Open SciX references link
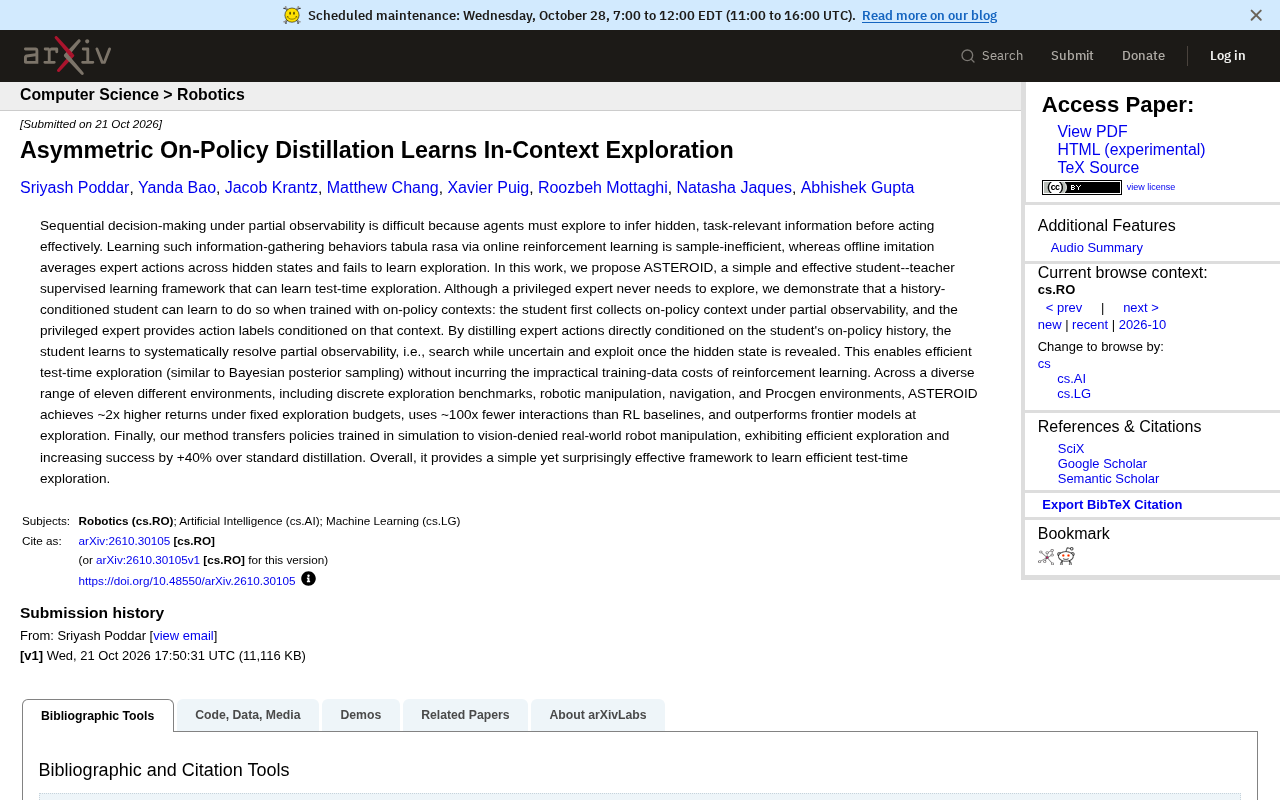The height and width of the screenshot is (800, 1280). [1071, 449]
